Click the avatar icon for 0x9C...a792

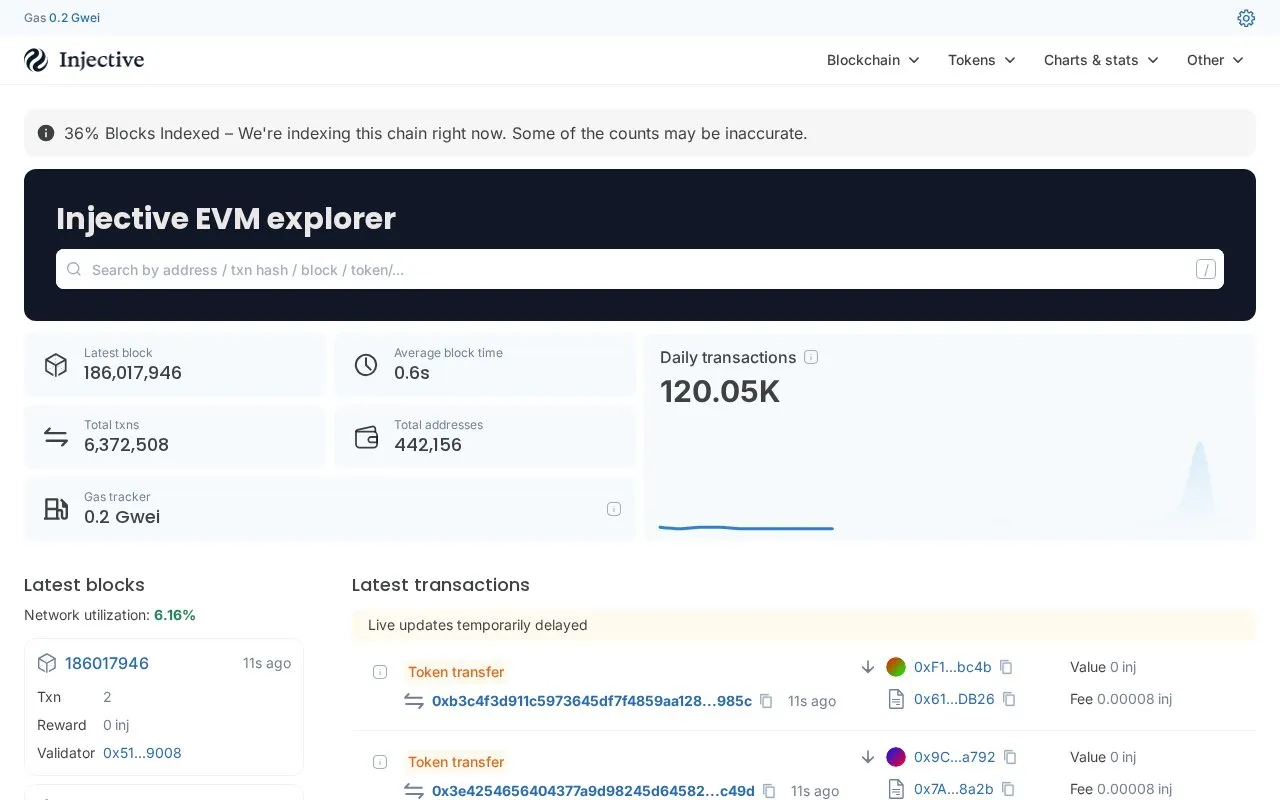click(896, 757)
